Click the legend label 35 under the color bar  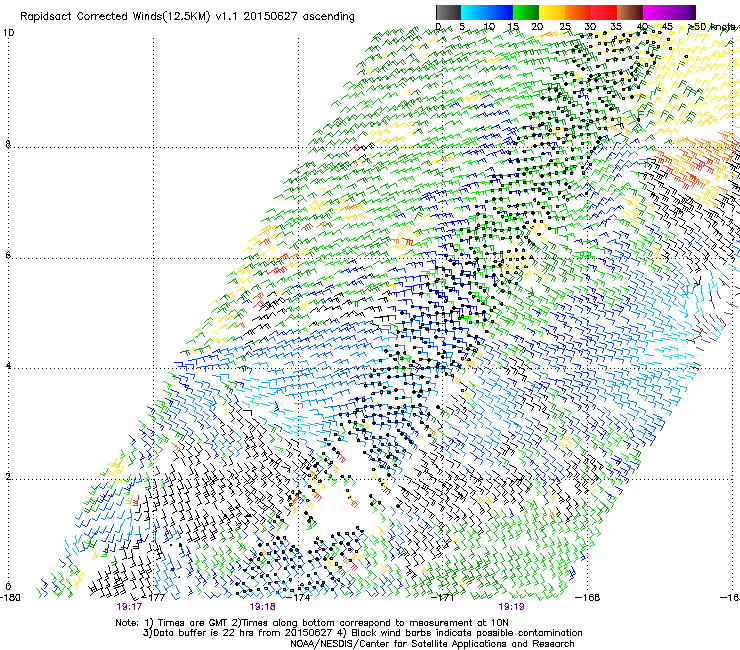(x=616, y=27)
